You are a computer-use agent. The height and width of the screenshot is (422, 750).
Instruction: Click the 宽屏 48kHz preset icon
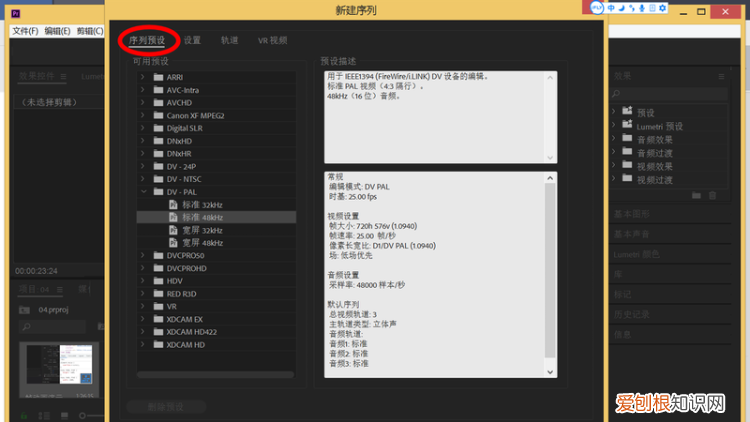point(173,243)
